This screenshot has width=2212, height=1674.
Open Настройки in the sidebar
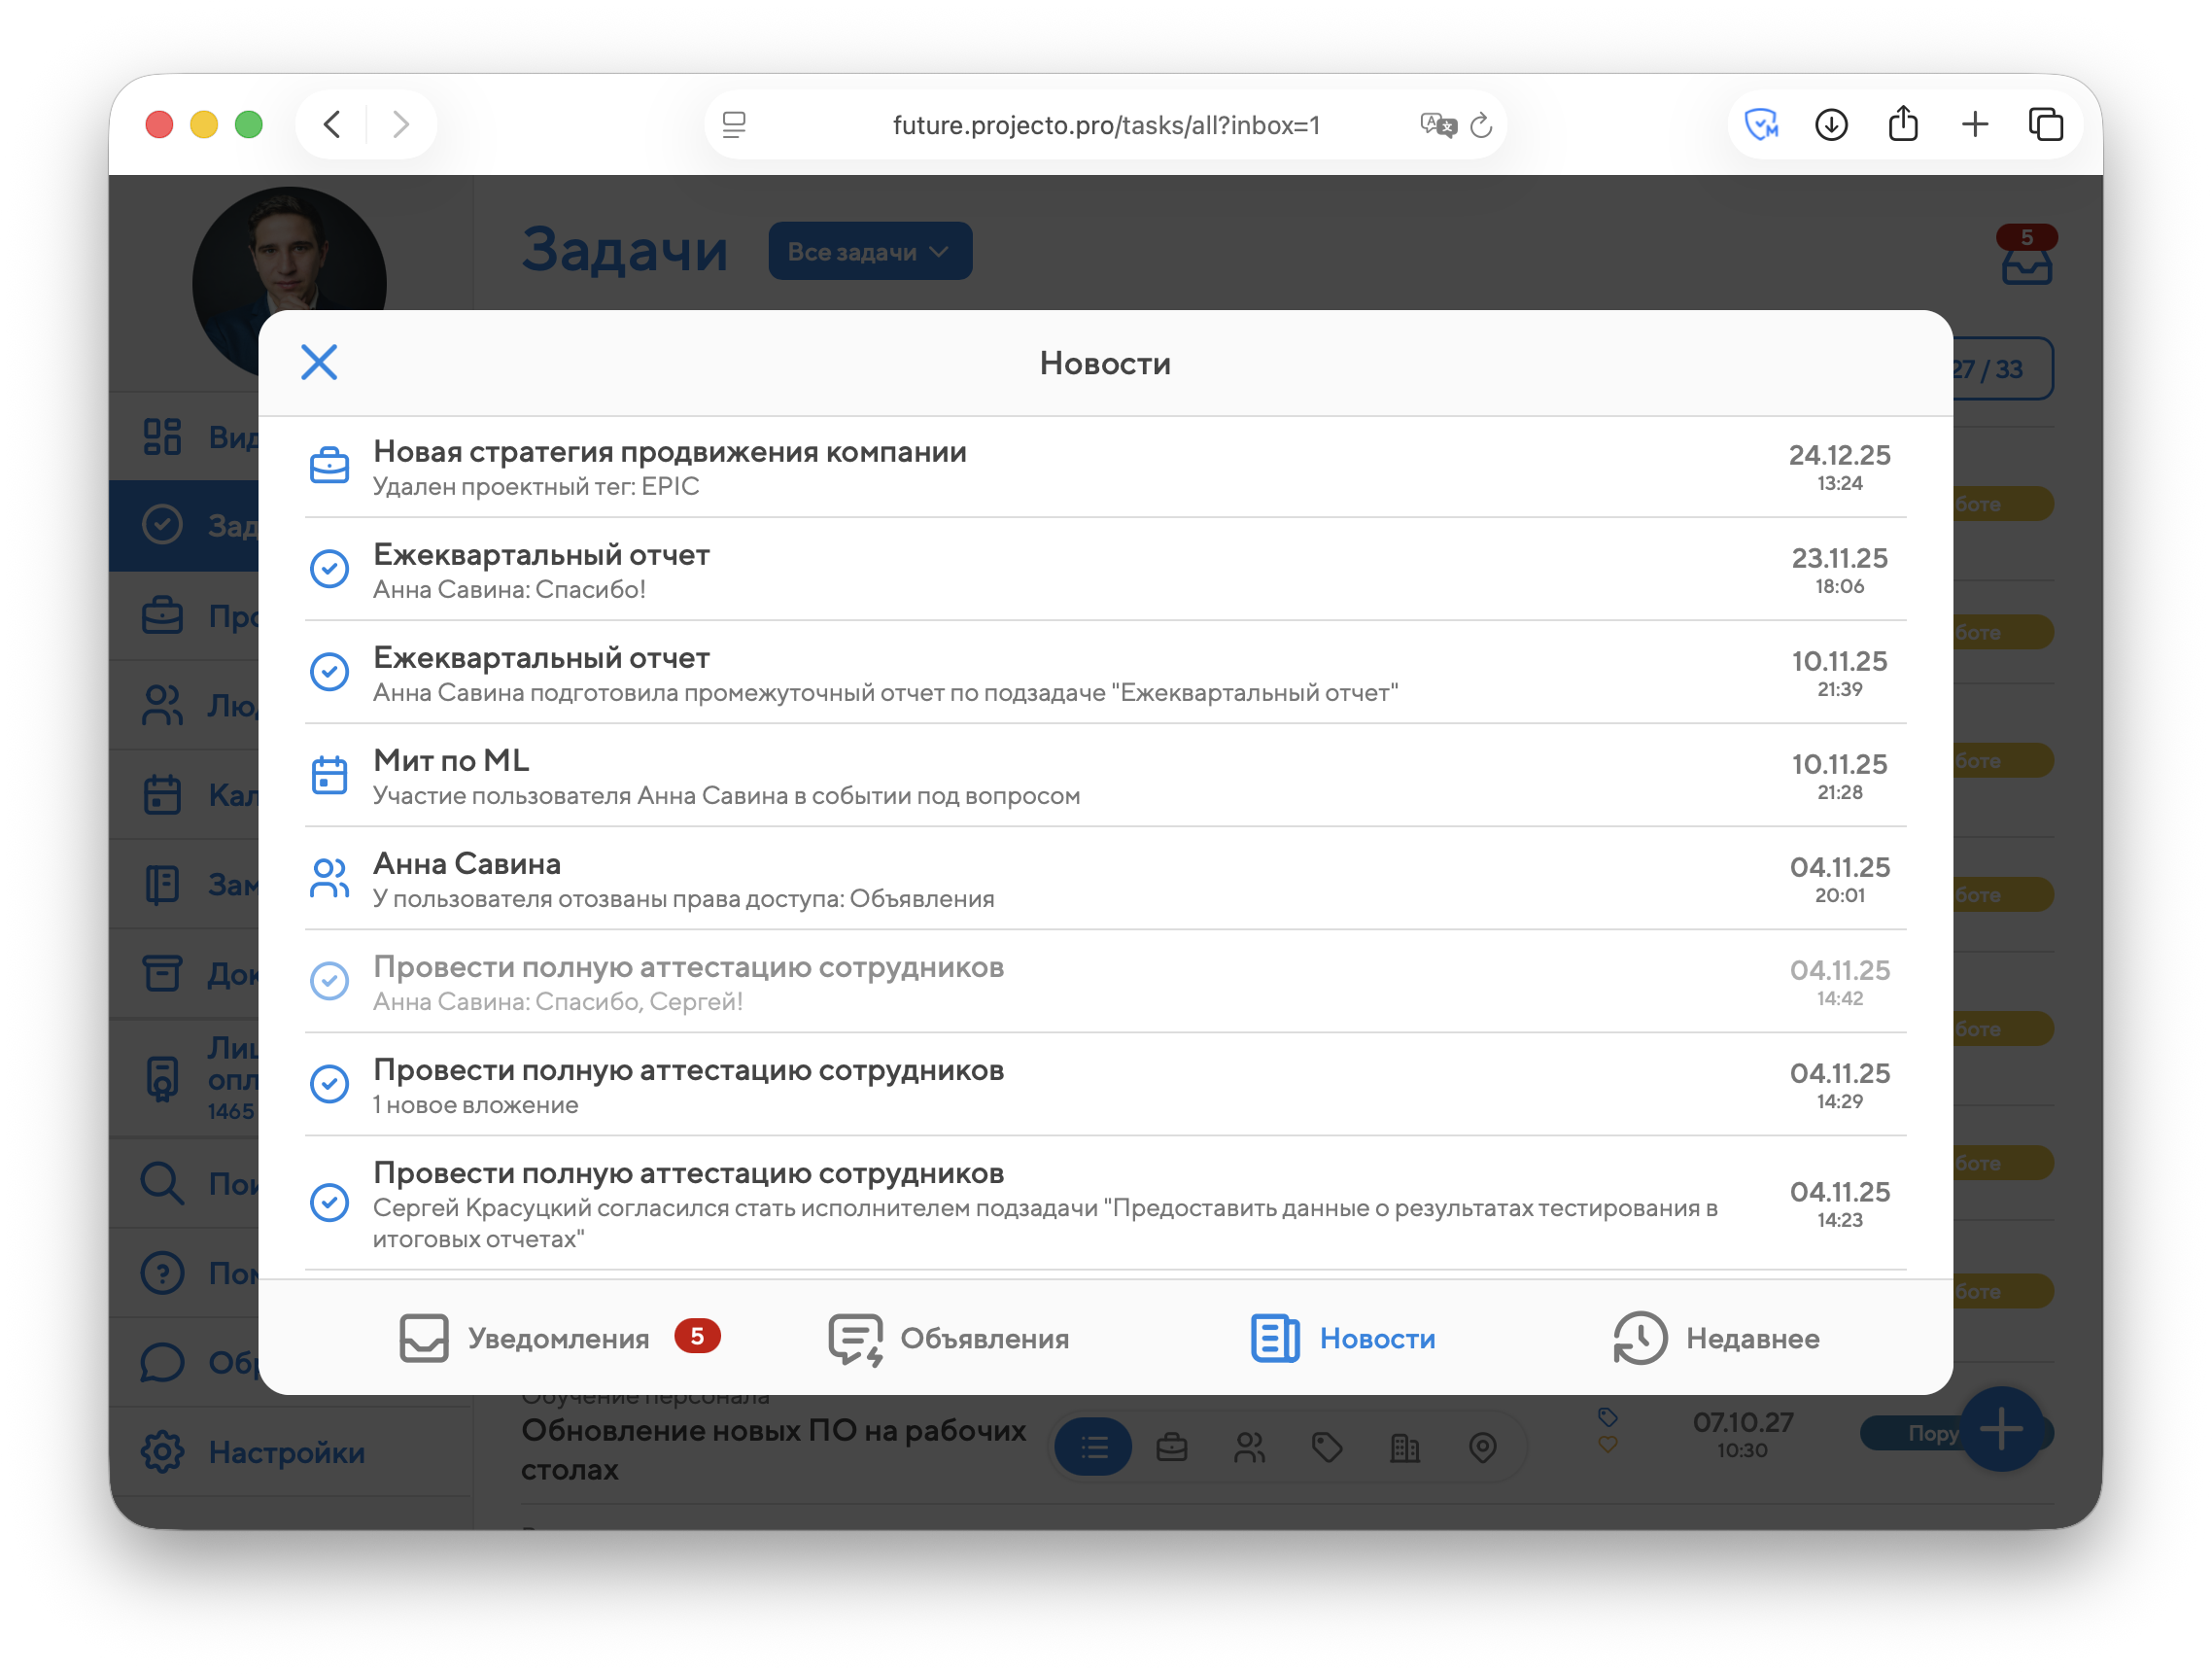click(285, 1452)
